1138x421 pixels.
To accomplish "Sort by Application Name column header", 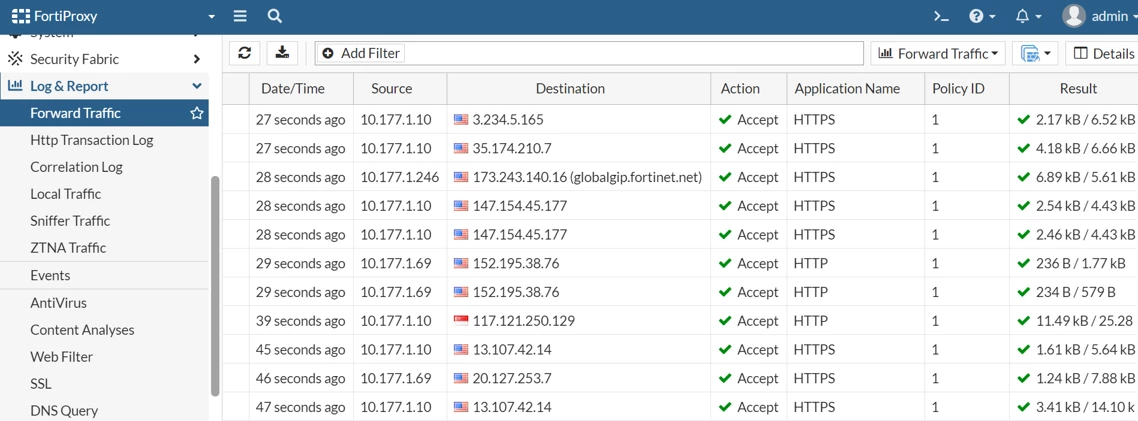I will tap(847, 89).
